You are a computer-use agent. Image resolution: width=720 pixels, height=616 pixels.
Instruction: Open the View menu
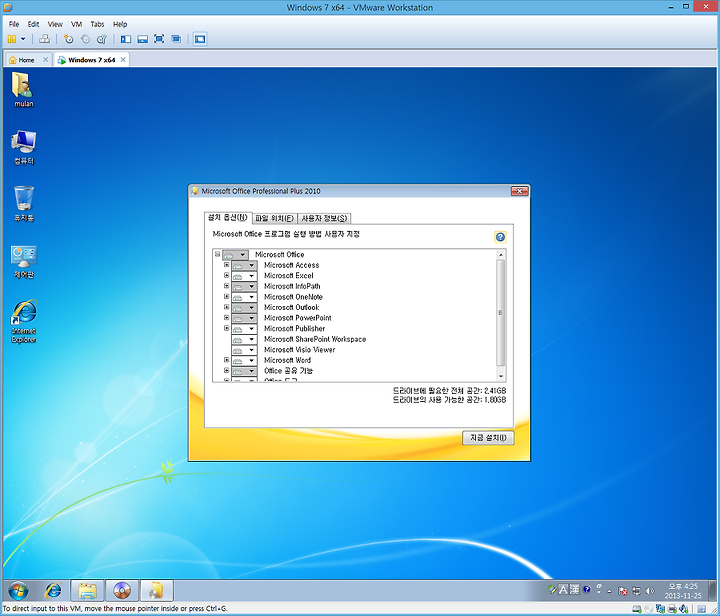pos(55,24)
